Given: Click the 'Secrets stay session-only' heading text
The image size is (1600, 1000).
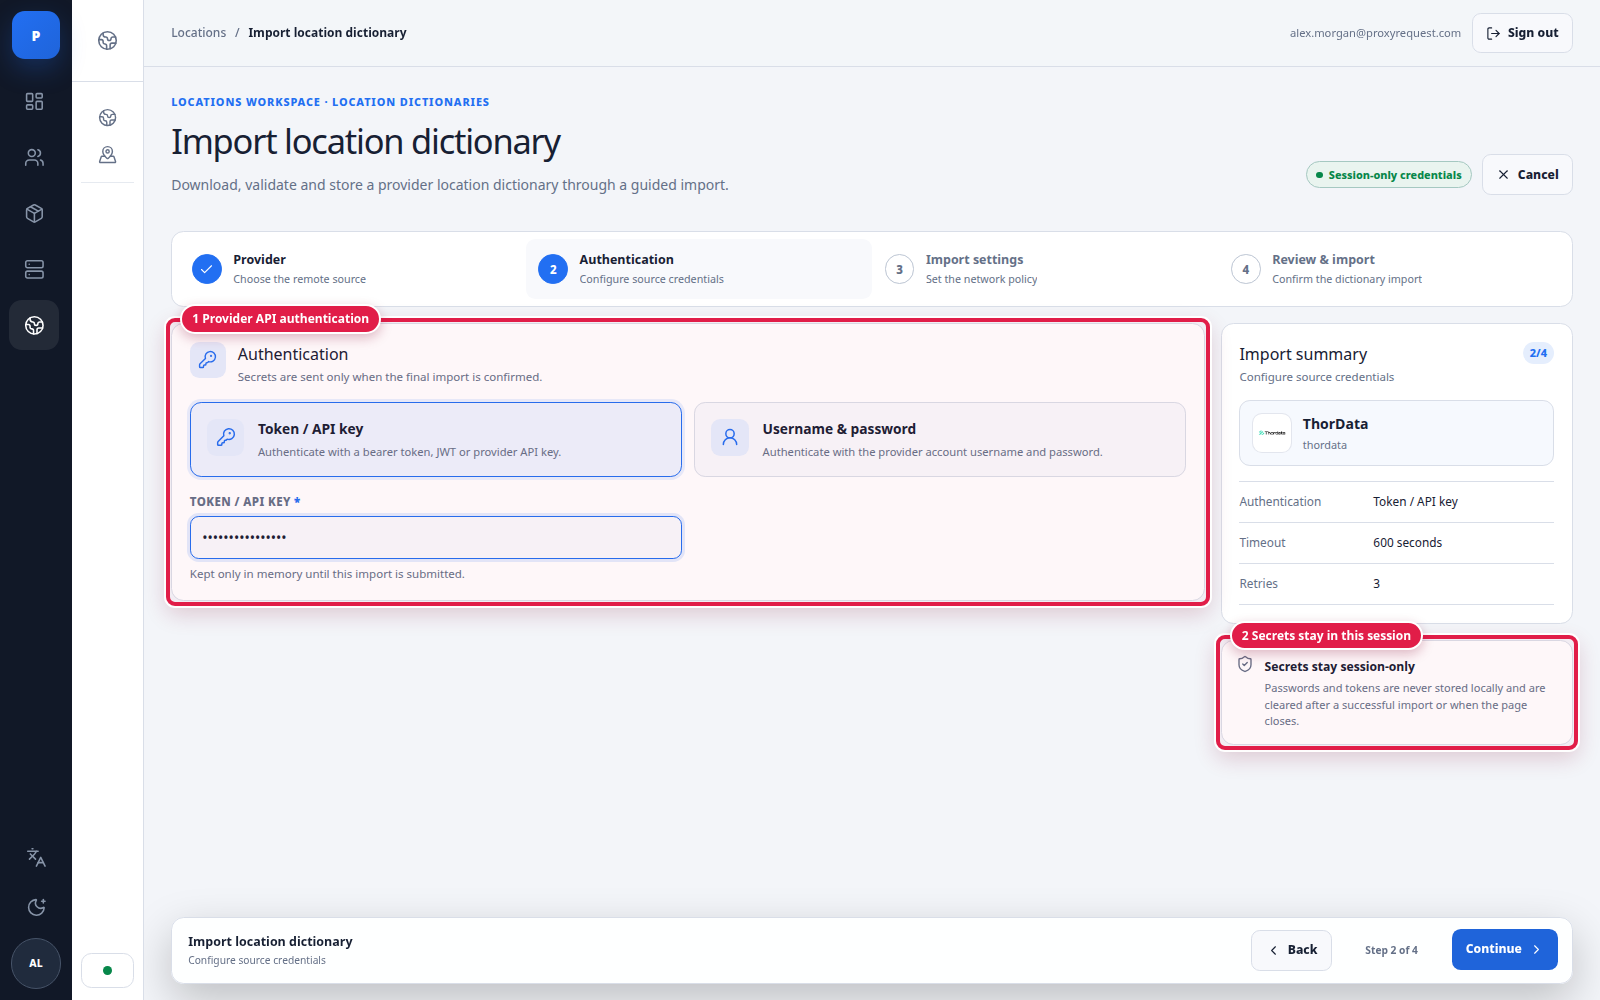Looking at the screenshot, I should [1339, 667].
